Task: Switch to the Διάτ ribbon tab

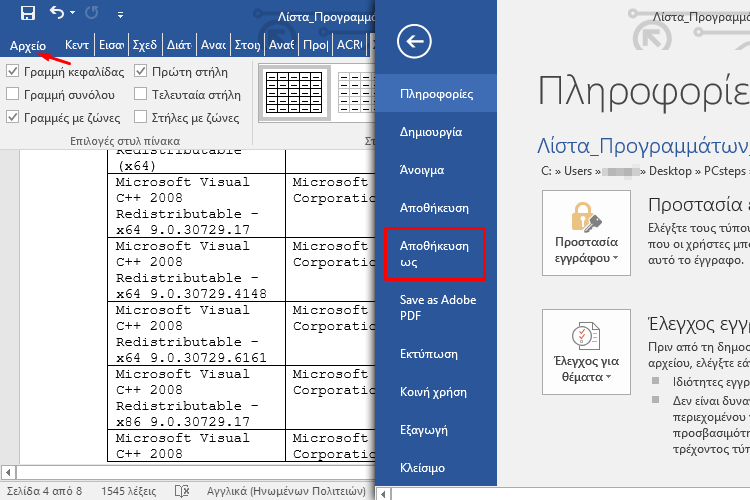Action: (179, 45)
